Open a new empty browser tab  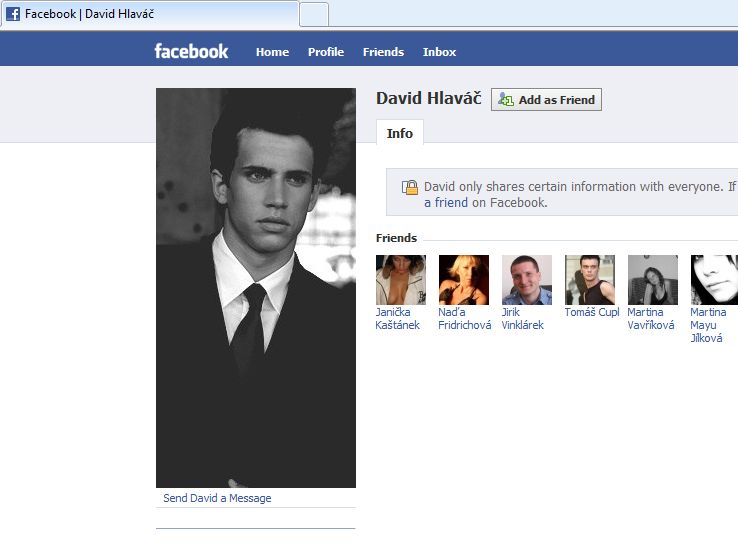(314, 14)
